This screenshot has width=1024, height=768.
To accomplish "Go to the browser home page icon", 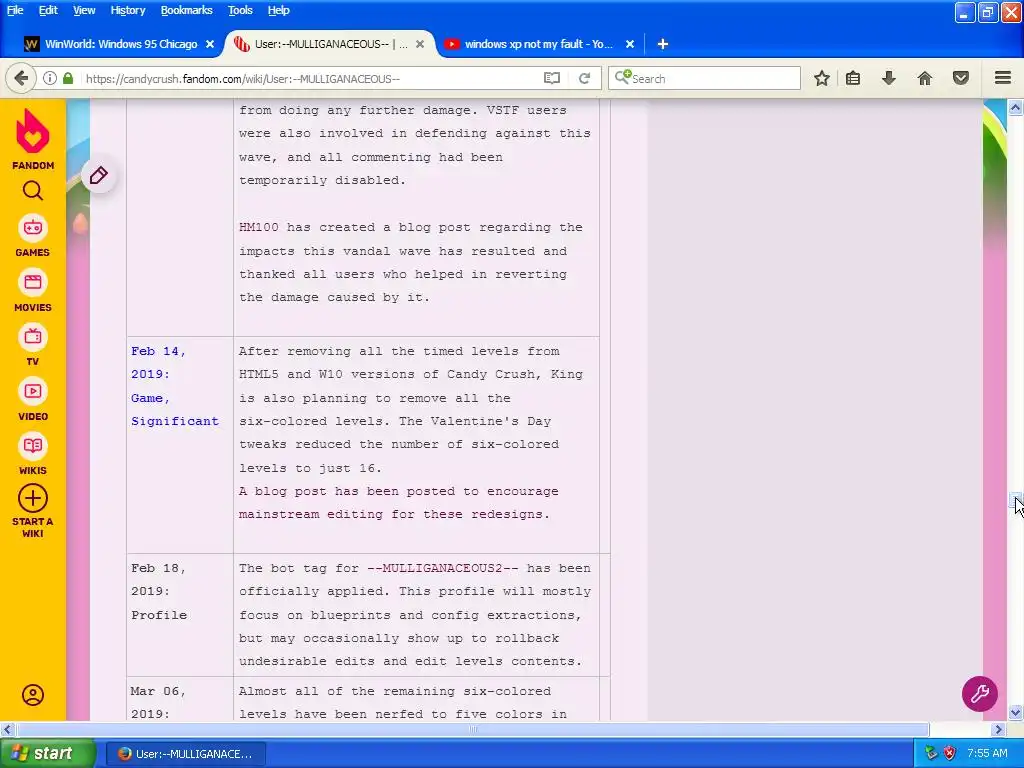I will click(925, 78).
